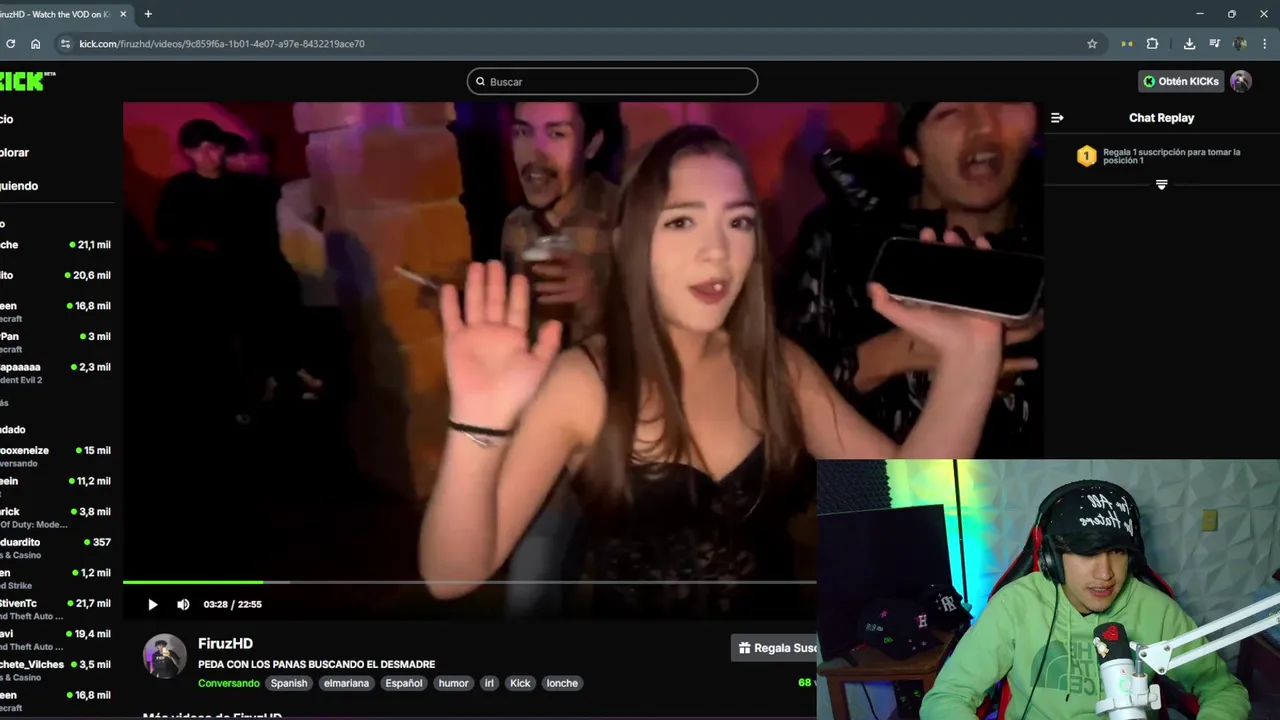Image resolution: width=1280 pixels, height=720 pixels.
Task: Select the irl tag
Action: (489, 683)
